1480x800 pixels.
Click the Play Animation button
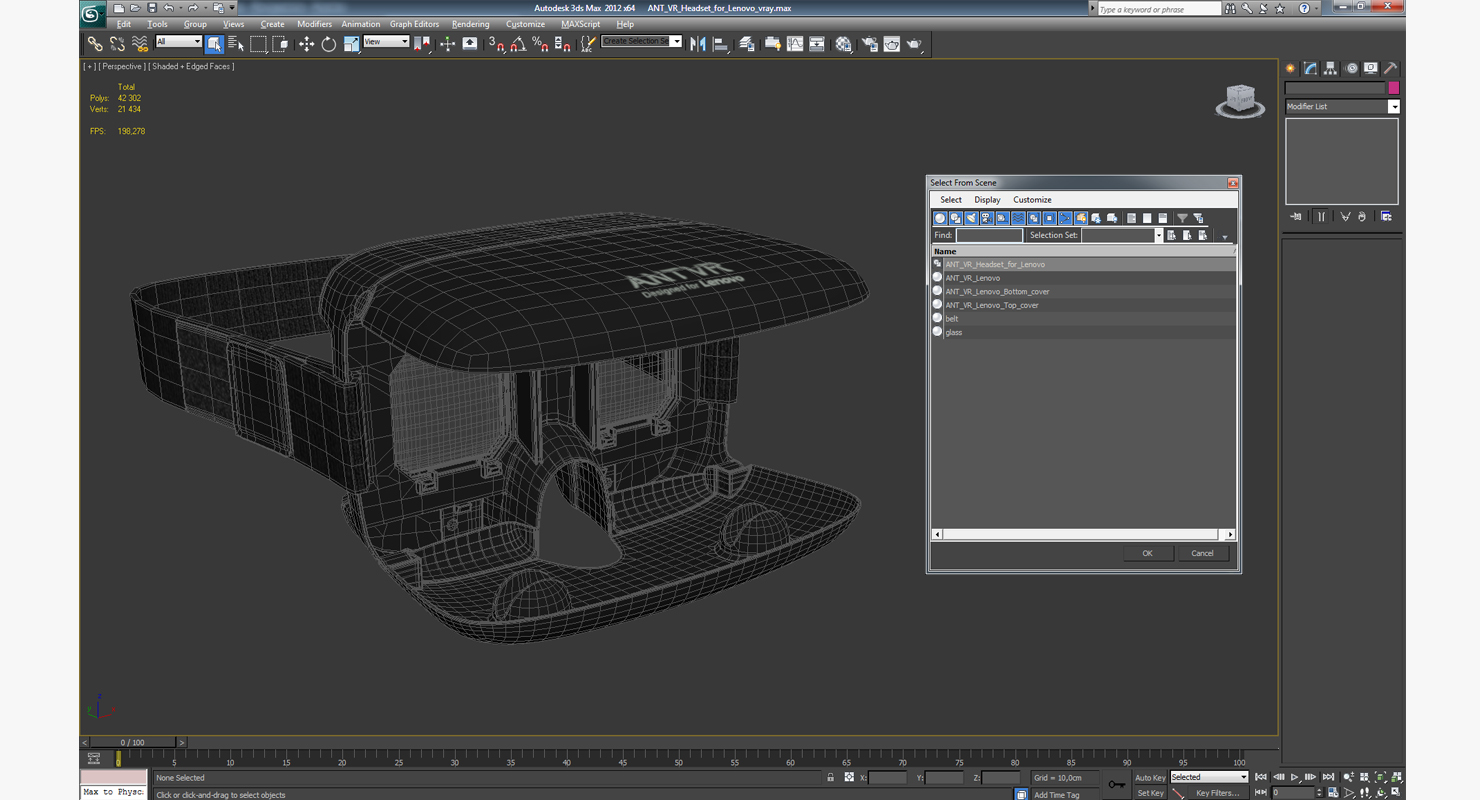[1294, 777]
